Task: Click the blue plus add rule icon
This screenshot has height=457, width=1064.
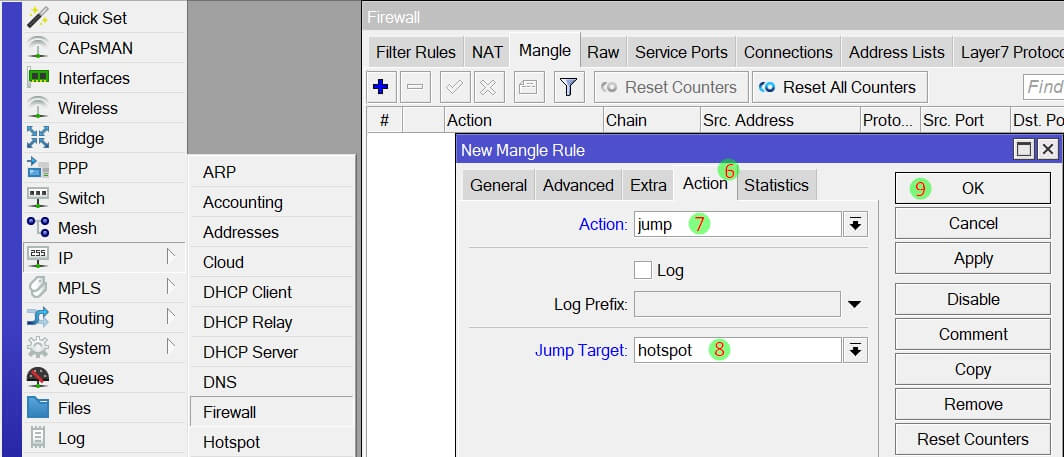Action: (380, 87)
